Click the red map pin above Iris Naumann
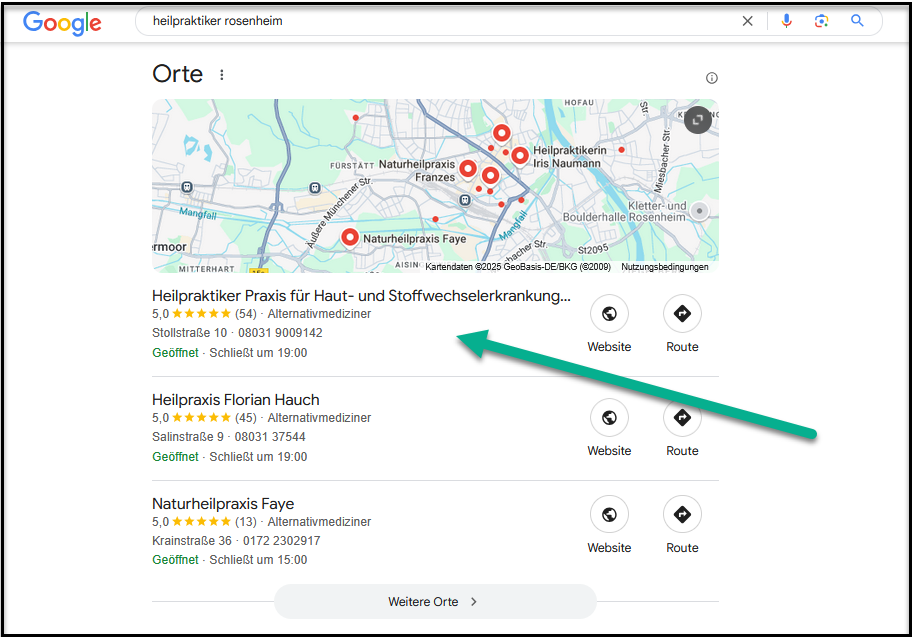The height and width of the screenshot is (637, 912). point(501,134)
